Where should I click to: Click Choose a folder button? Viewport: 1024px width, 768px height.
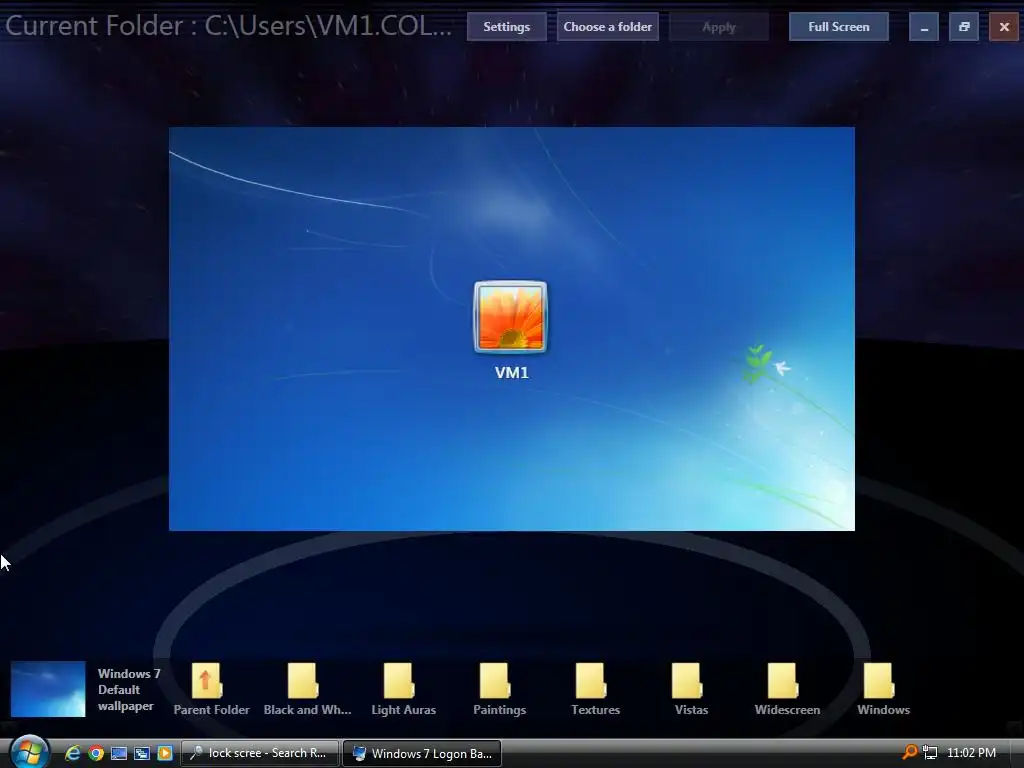pyautogui.click(x=607, y=27)
